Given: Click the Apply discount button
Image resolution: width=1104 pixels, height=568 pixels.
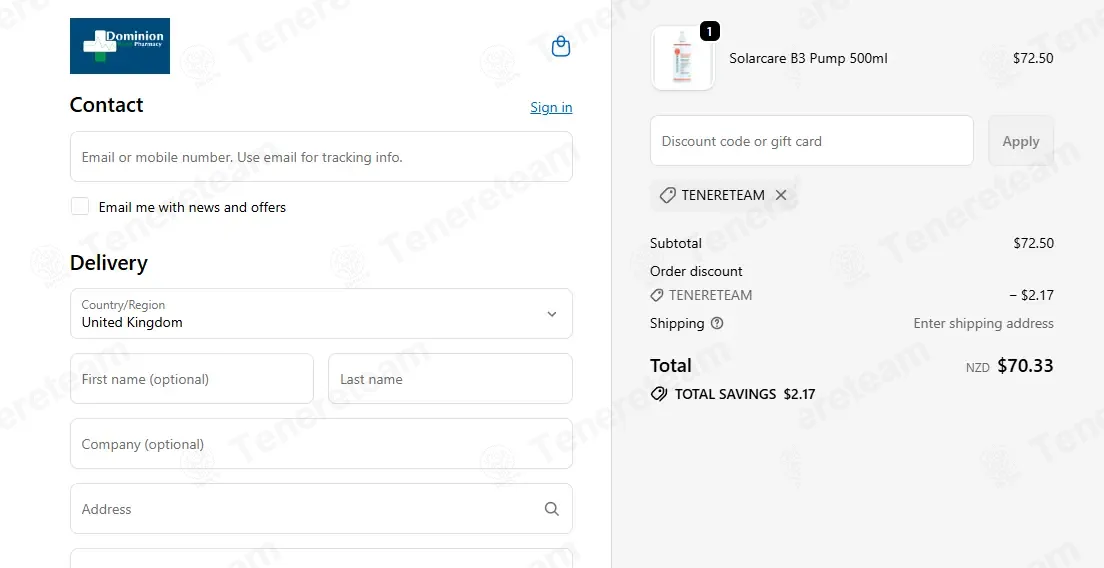Looking at the screenshot, I should [1021, 141].
